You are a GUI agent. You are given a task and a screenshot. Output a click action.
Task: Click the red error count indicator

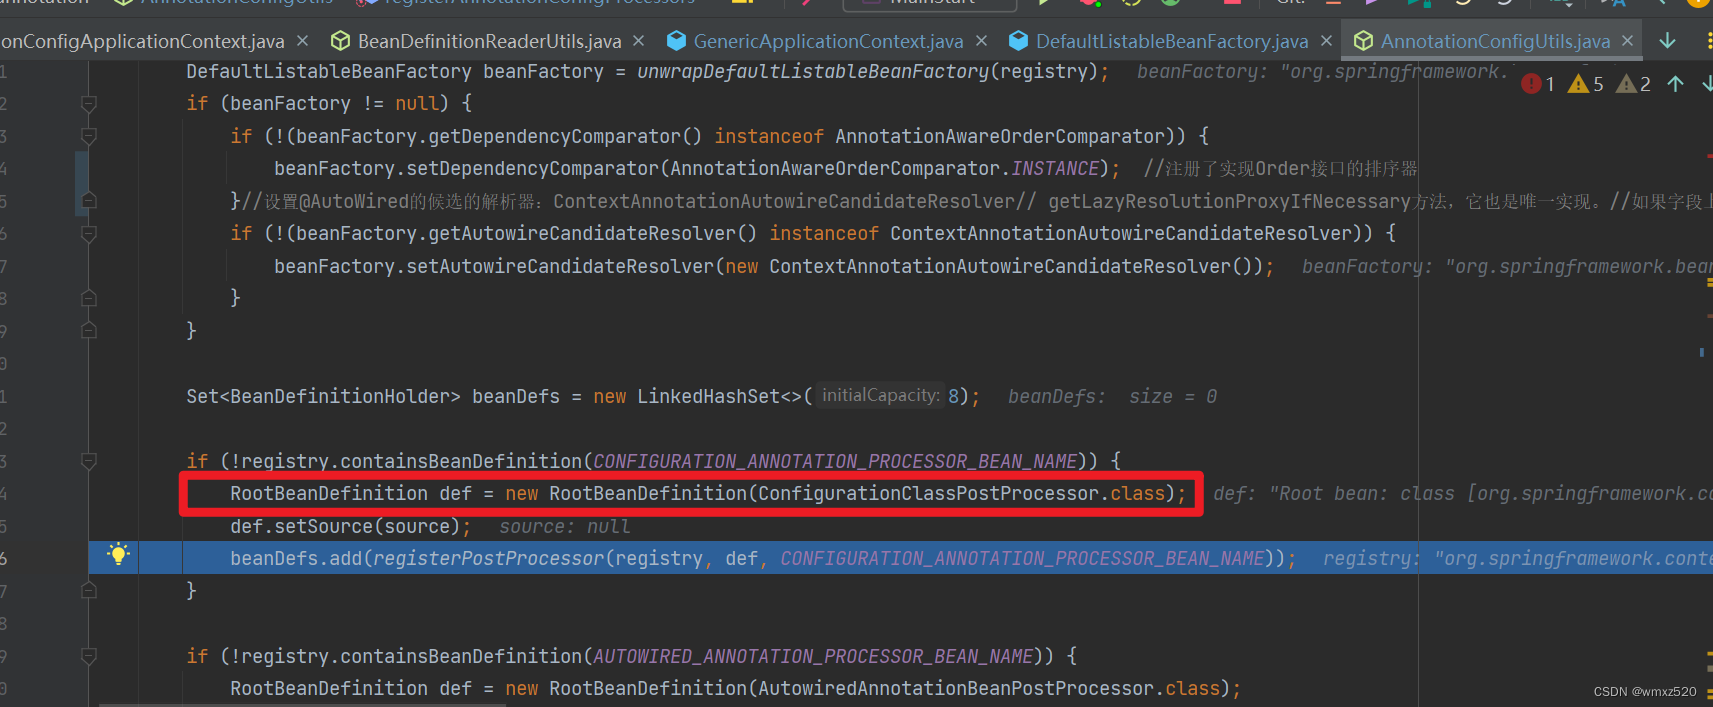(x=1538, y=84)
